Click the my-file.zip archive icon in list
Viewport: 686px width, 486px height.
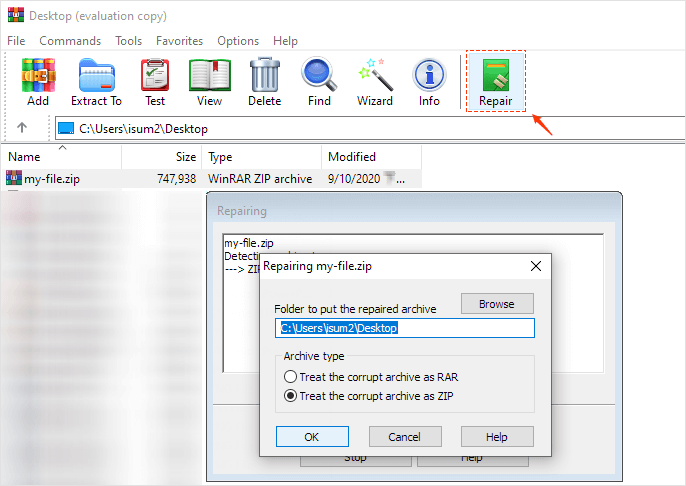14,178
